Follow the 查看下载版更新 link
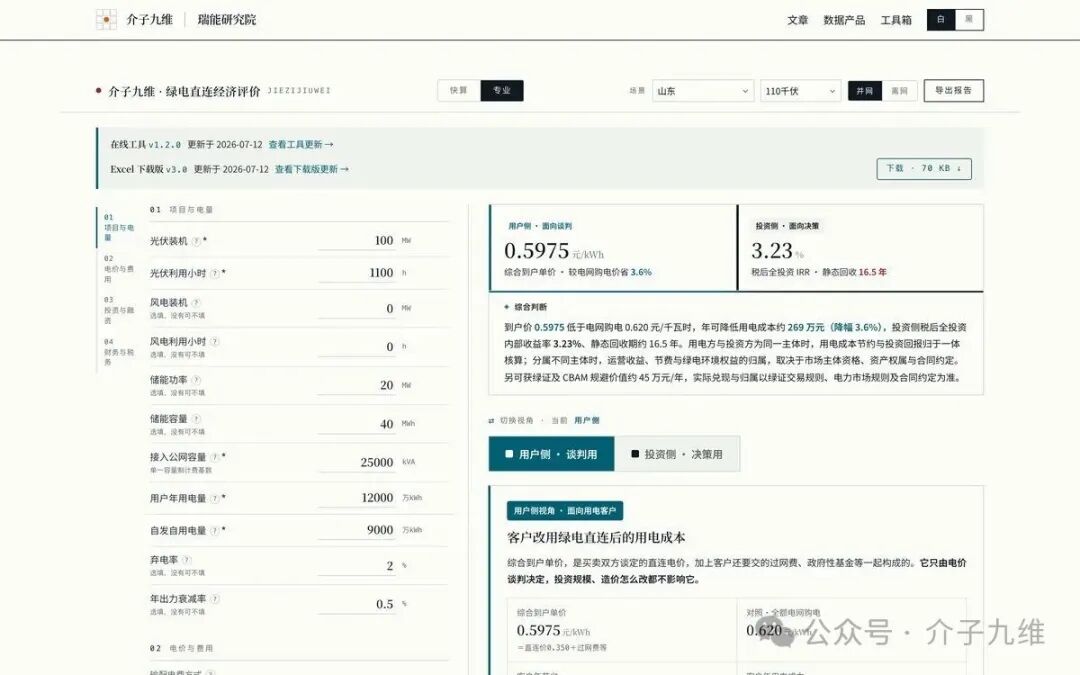 pyautogui.click(x=311, y=169)
